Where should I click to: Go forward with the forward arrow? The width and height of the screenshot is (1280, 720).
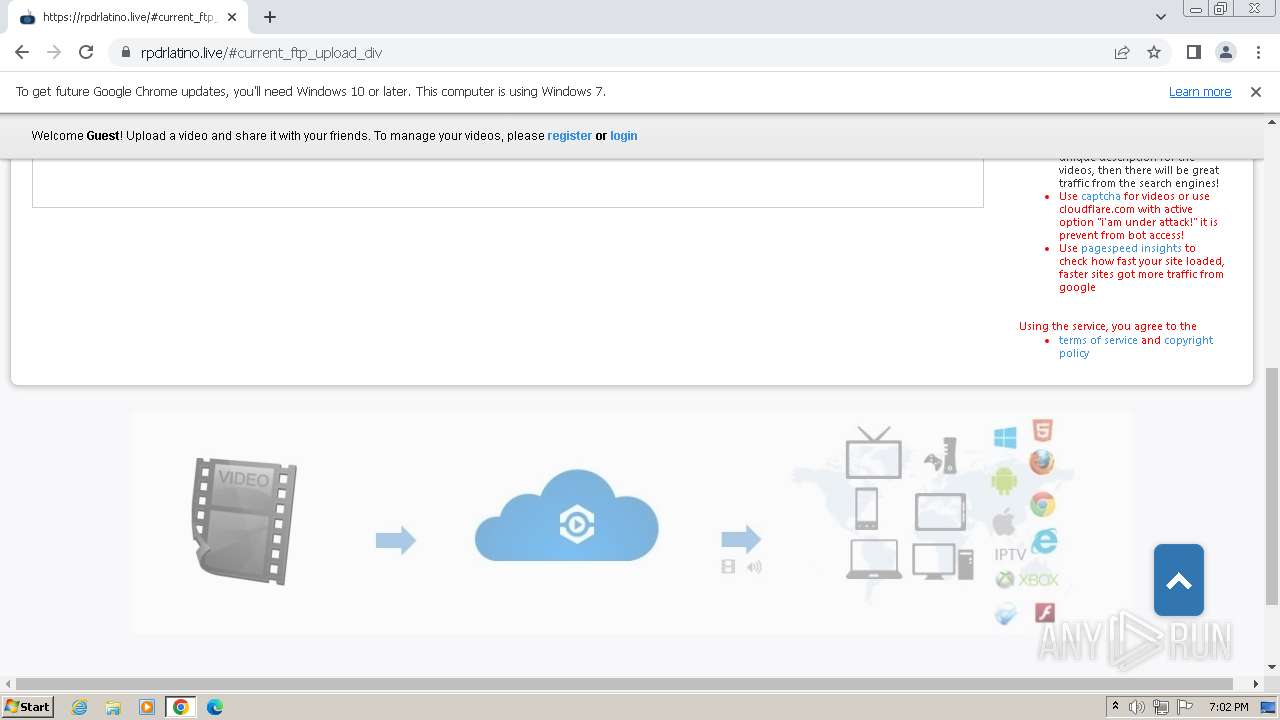[x=54, y=52]
